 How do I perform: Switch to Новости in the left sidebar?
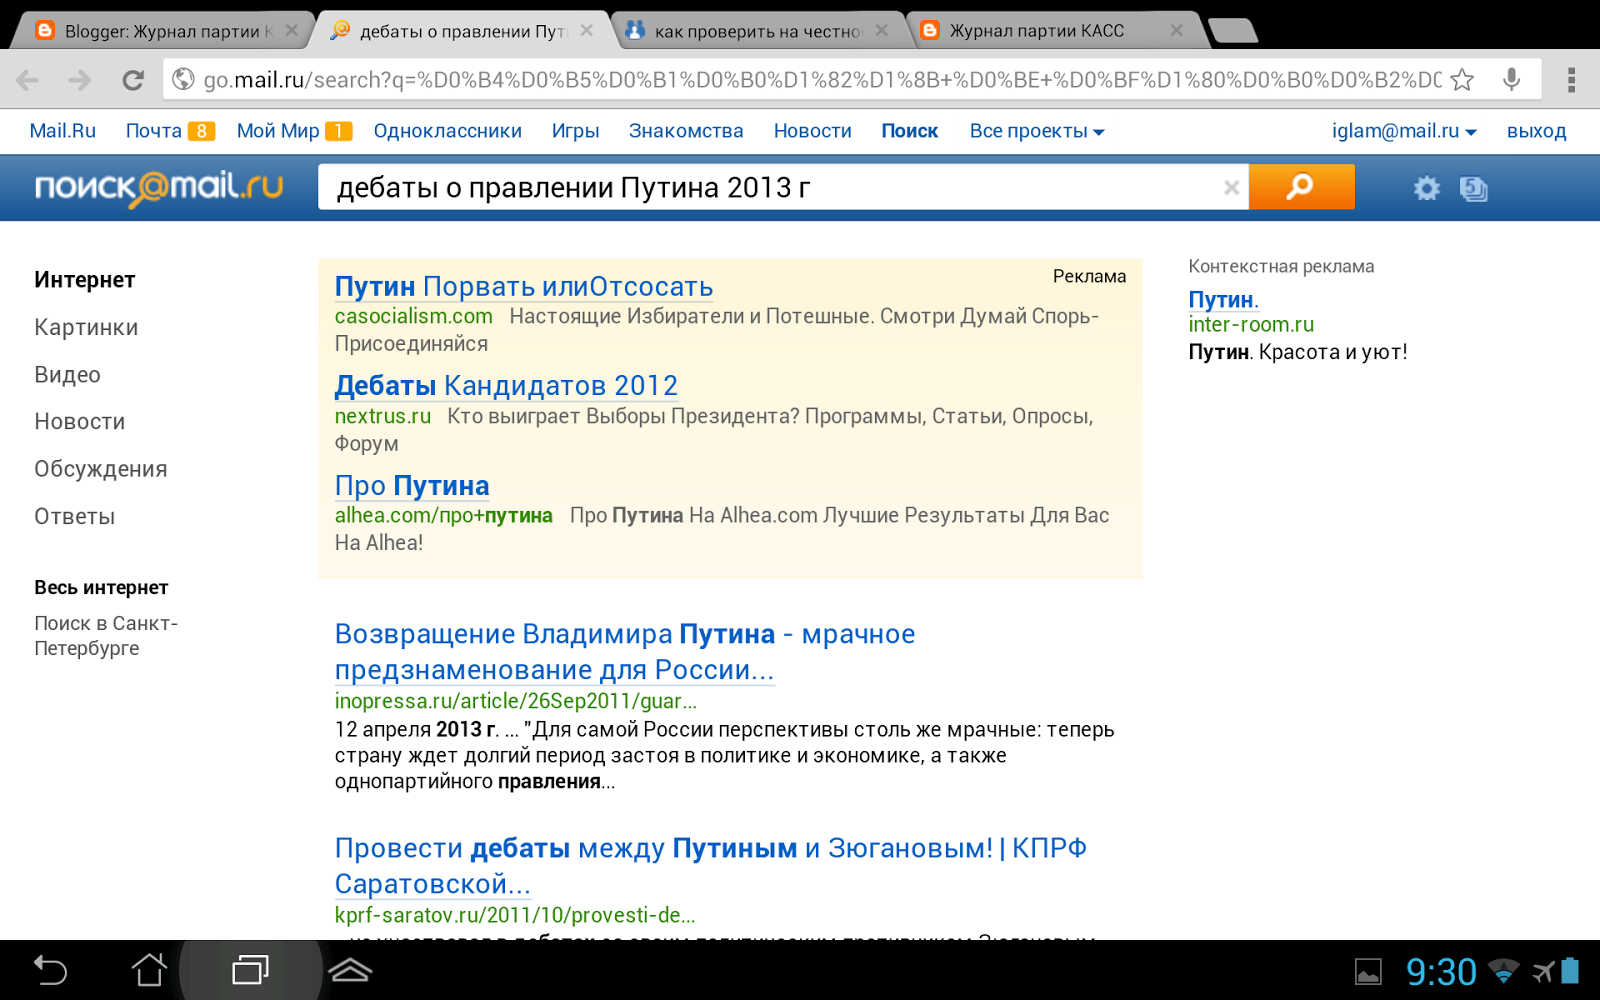80,422
